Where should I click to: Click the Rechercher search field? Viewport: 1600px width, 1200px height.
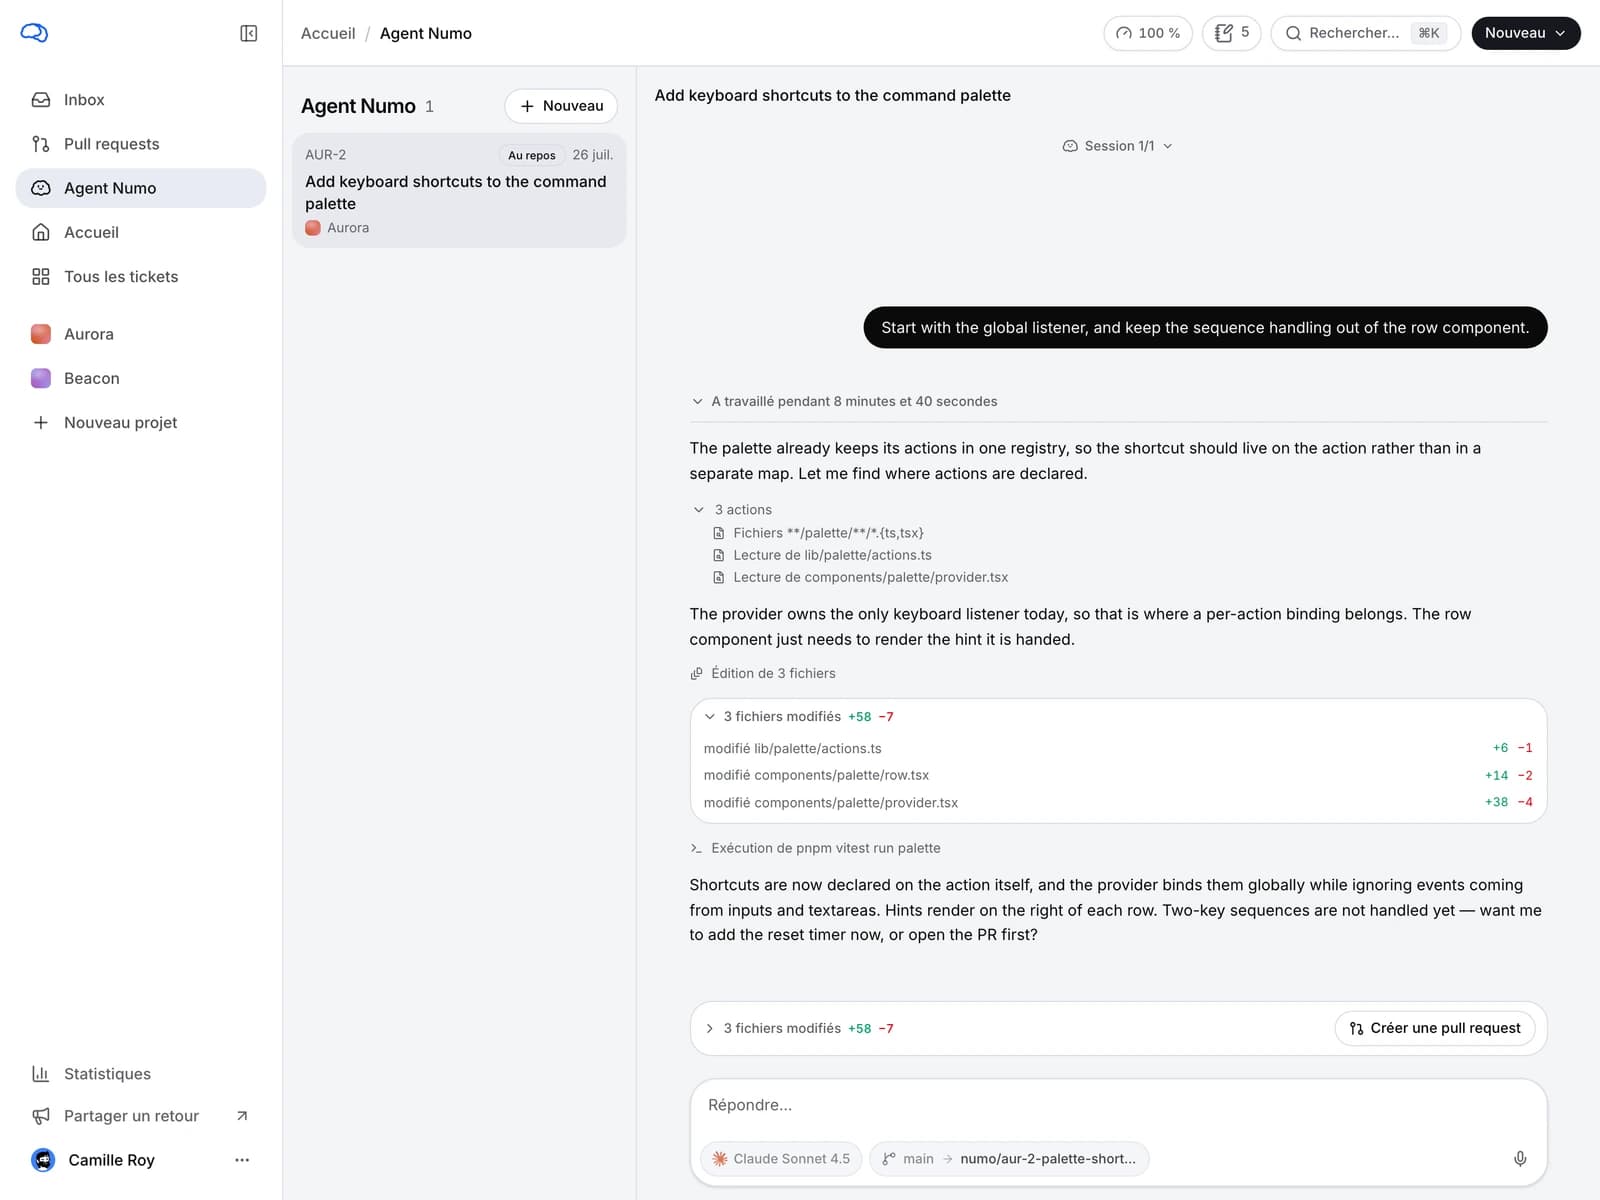[x=1365, y=33]
